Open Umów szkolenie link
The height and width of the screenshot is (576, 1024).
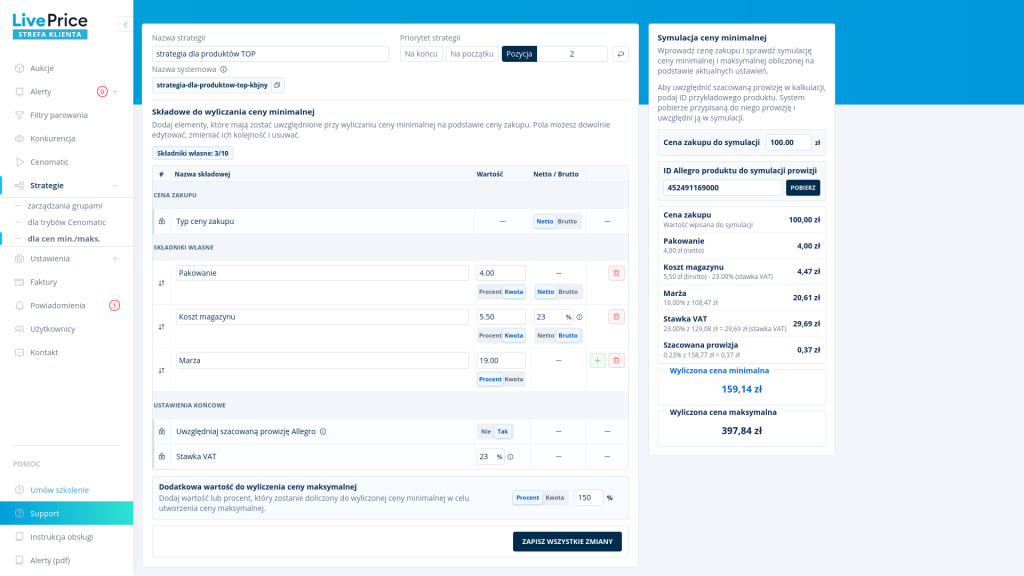(59, 490)
